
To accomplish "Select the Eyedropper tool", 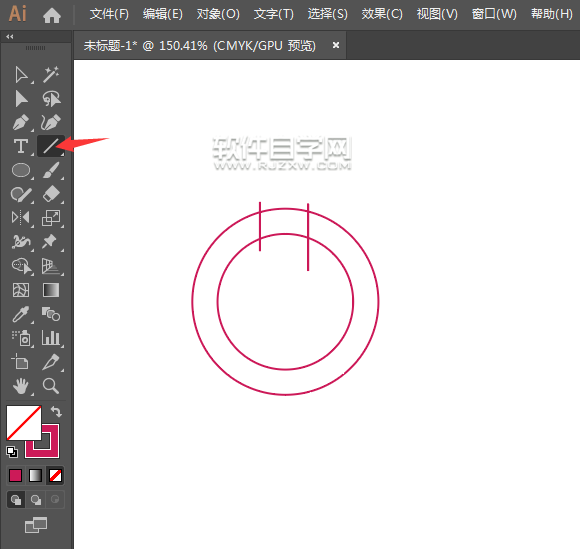I will click(21, 314).
